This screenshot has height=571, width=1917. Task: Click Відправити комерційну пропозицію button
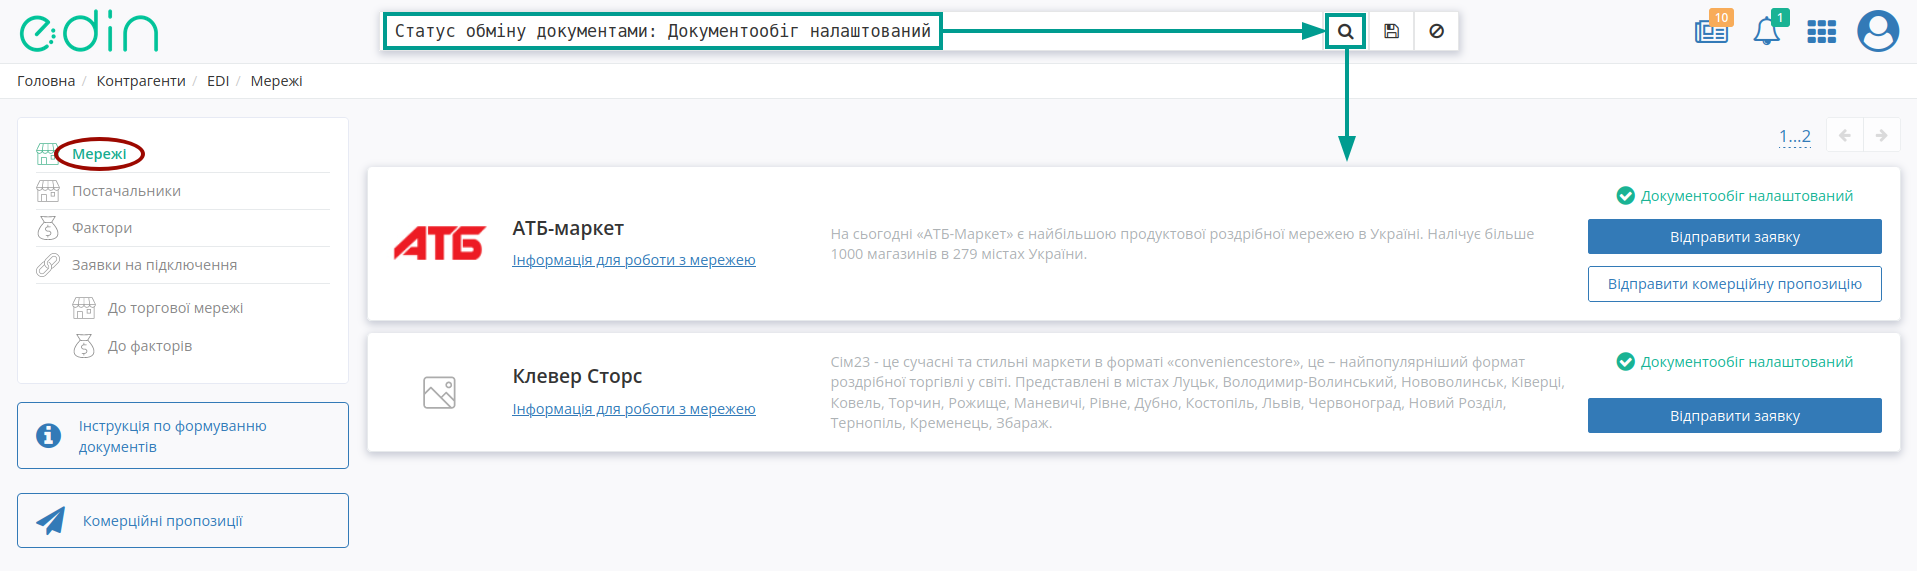(x=1734, y=284)
